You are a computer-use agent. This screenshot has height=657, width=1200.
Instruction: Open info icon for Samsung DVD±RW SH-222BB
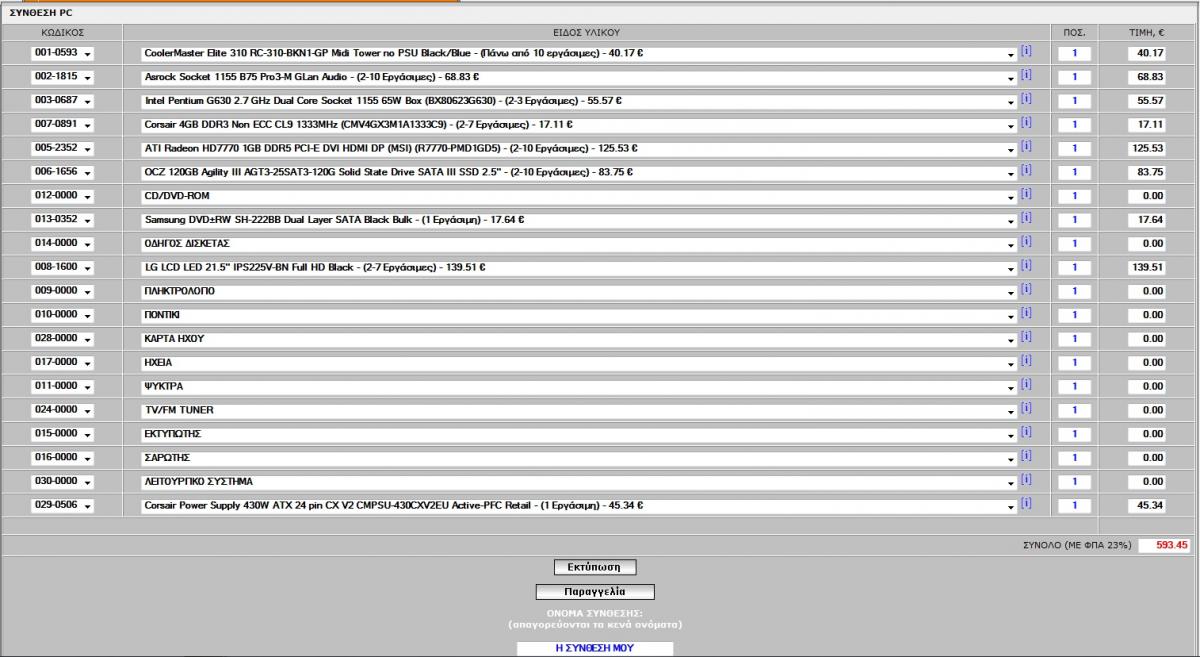pyautogui.click(x=1026, y=218)
